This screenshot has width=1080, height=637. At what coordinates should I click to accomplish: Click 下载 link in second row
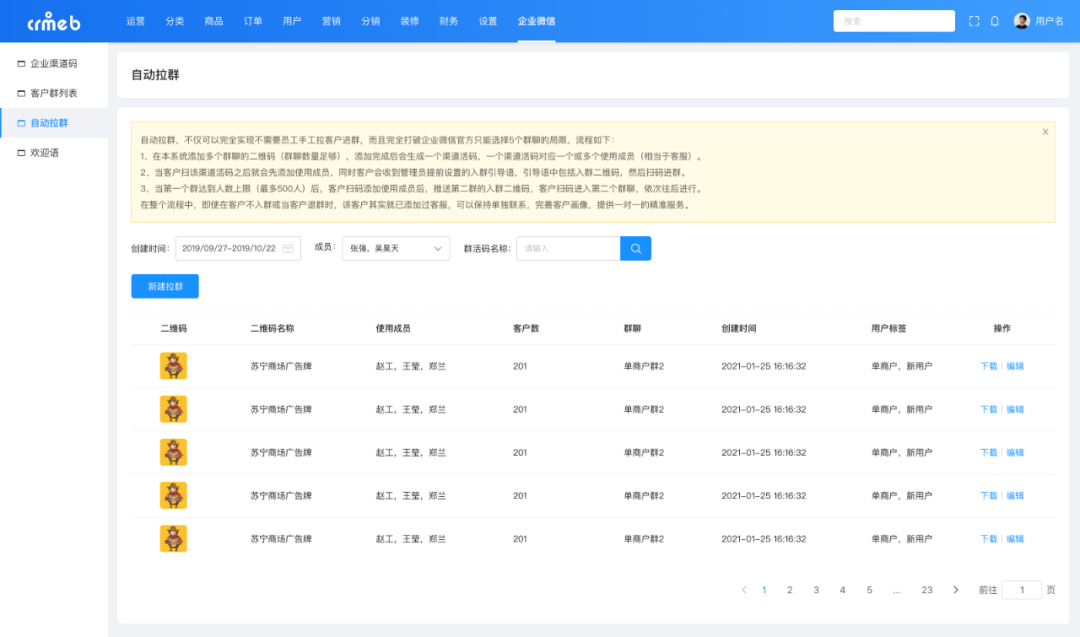pyautogui.click(x=988, y=409)
